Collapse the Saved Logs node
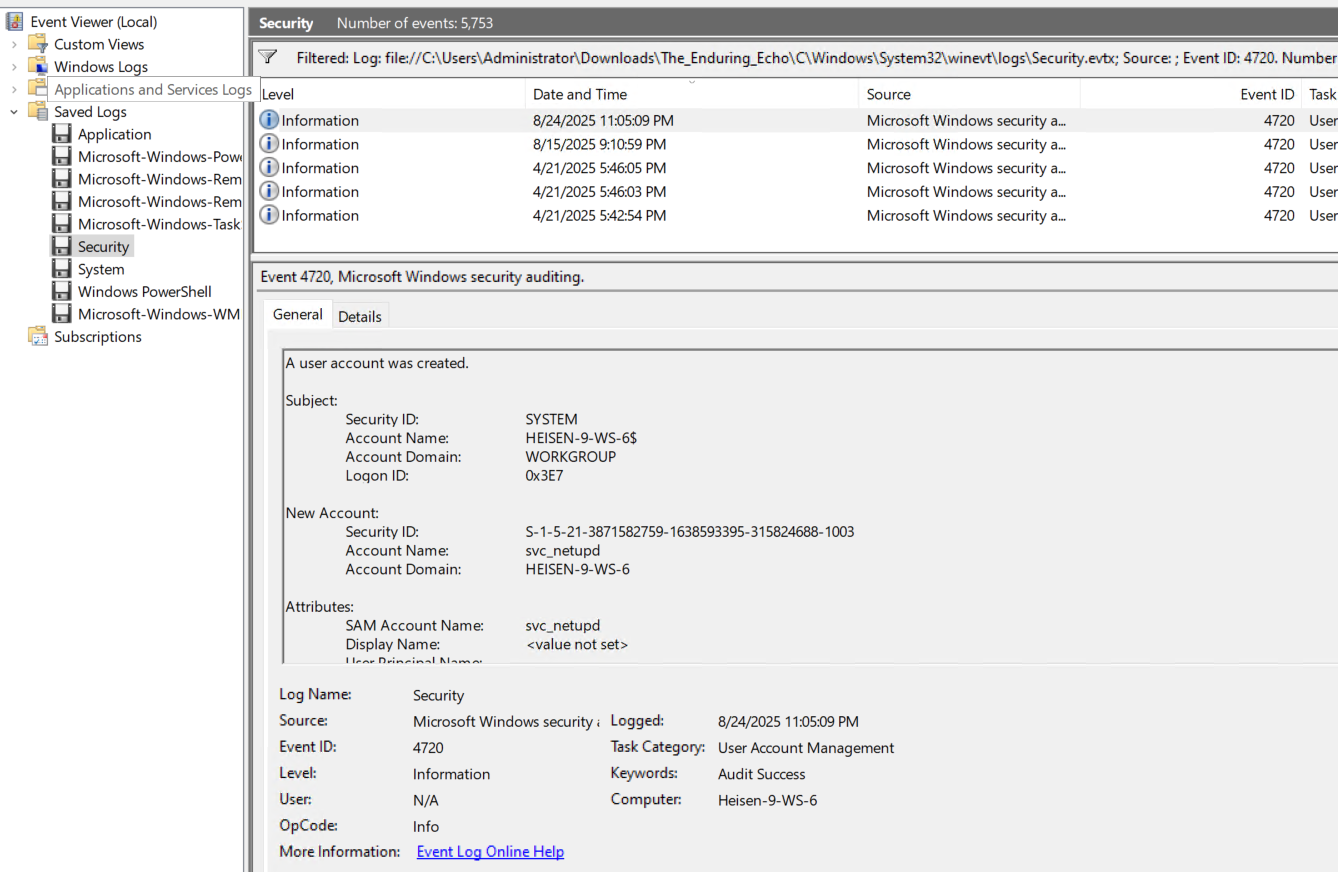 point(14,112)
